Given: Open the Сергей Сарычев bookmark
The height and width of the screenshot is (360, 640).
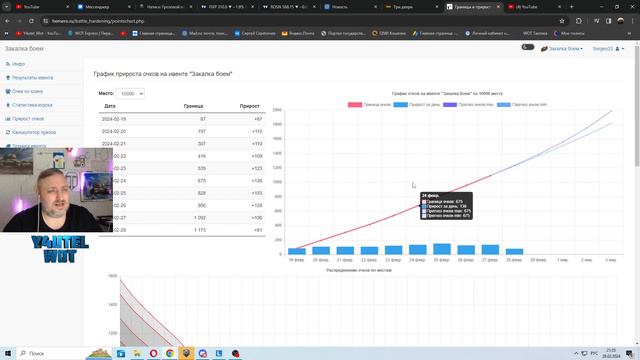Looking at the screenshot, I should tap(255, 33).
